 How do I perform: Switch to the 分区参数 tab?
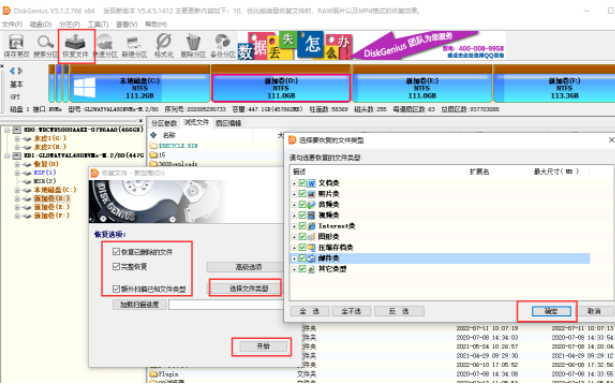coord(164,123)
